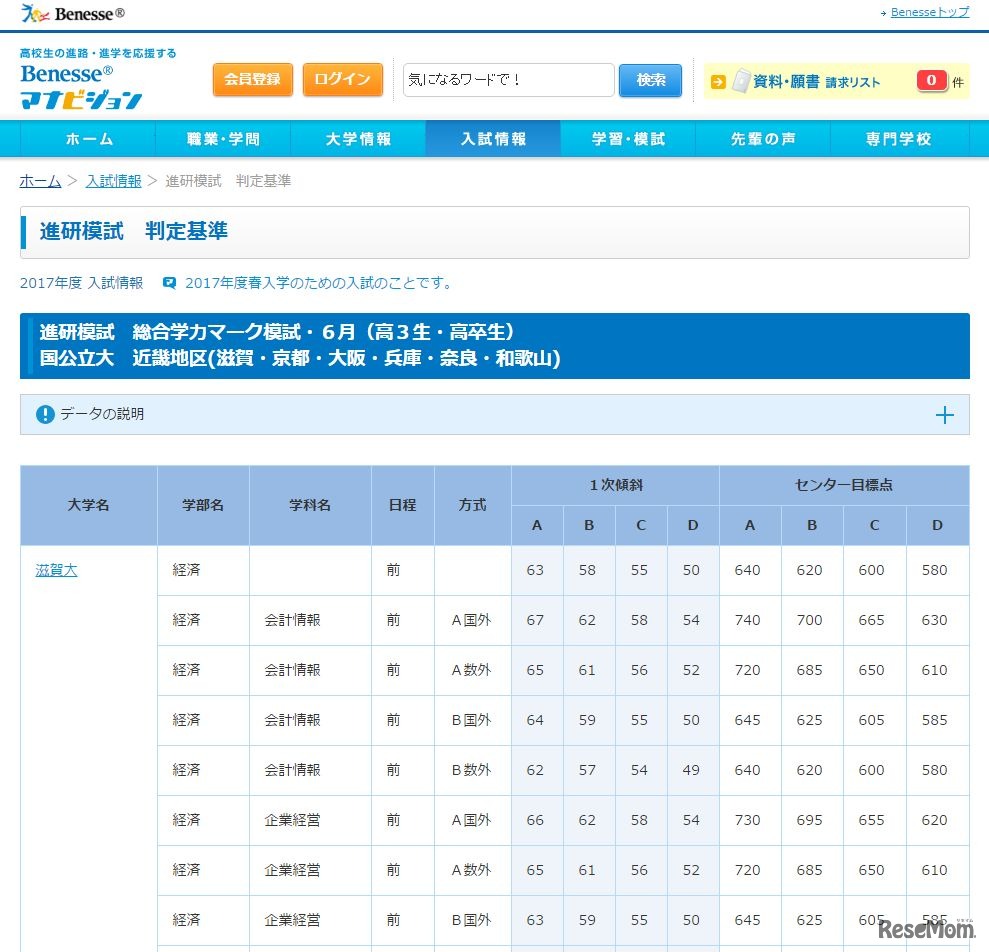Expand the データの説明 section
Screen dimensions: 989x952
pyautogui.click(x=944, y=414)
